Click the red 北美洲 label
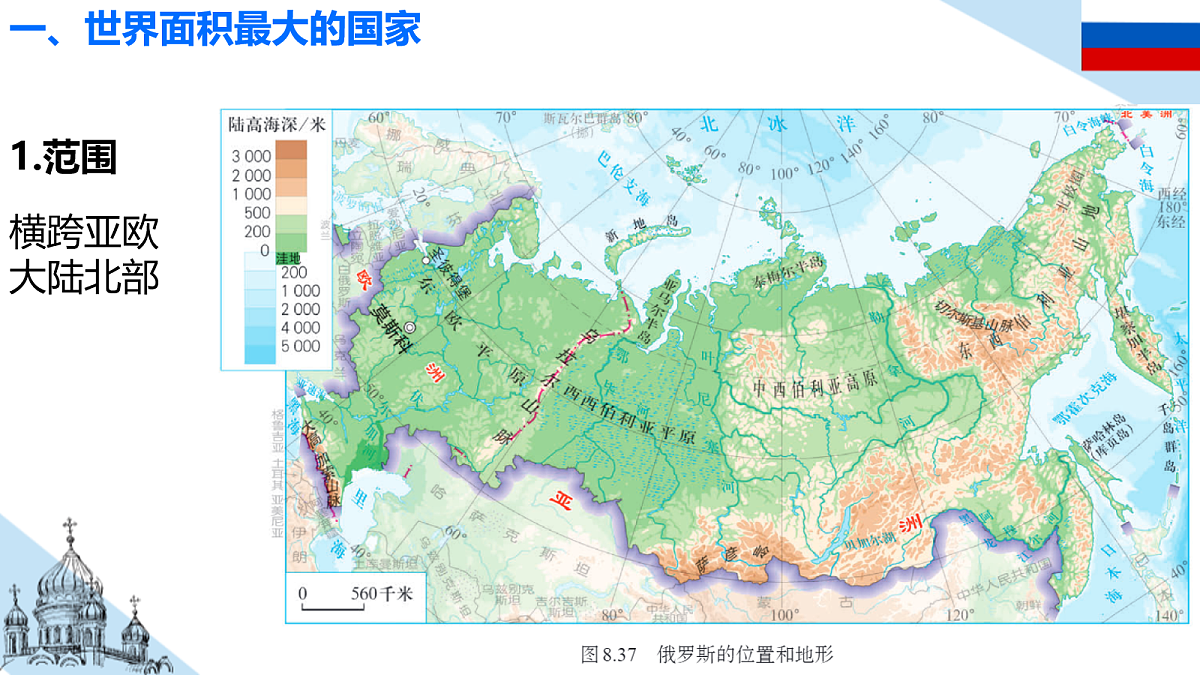The width and height of the screenshot is (1200, 675). coord(1145,115)
